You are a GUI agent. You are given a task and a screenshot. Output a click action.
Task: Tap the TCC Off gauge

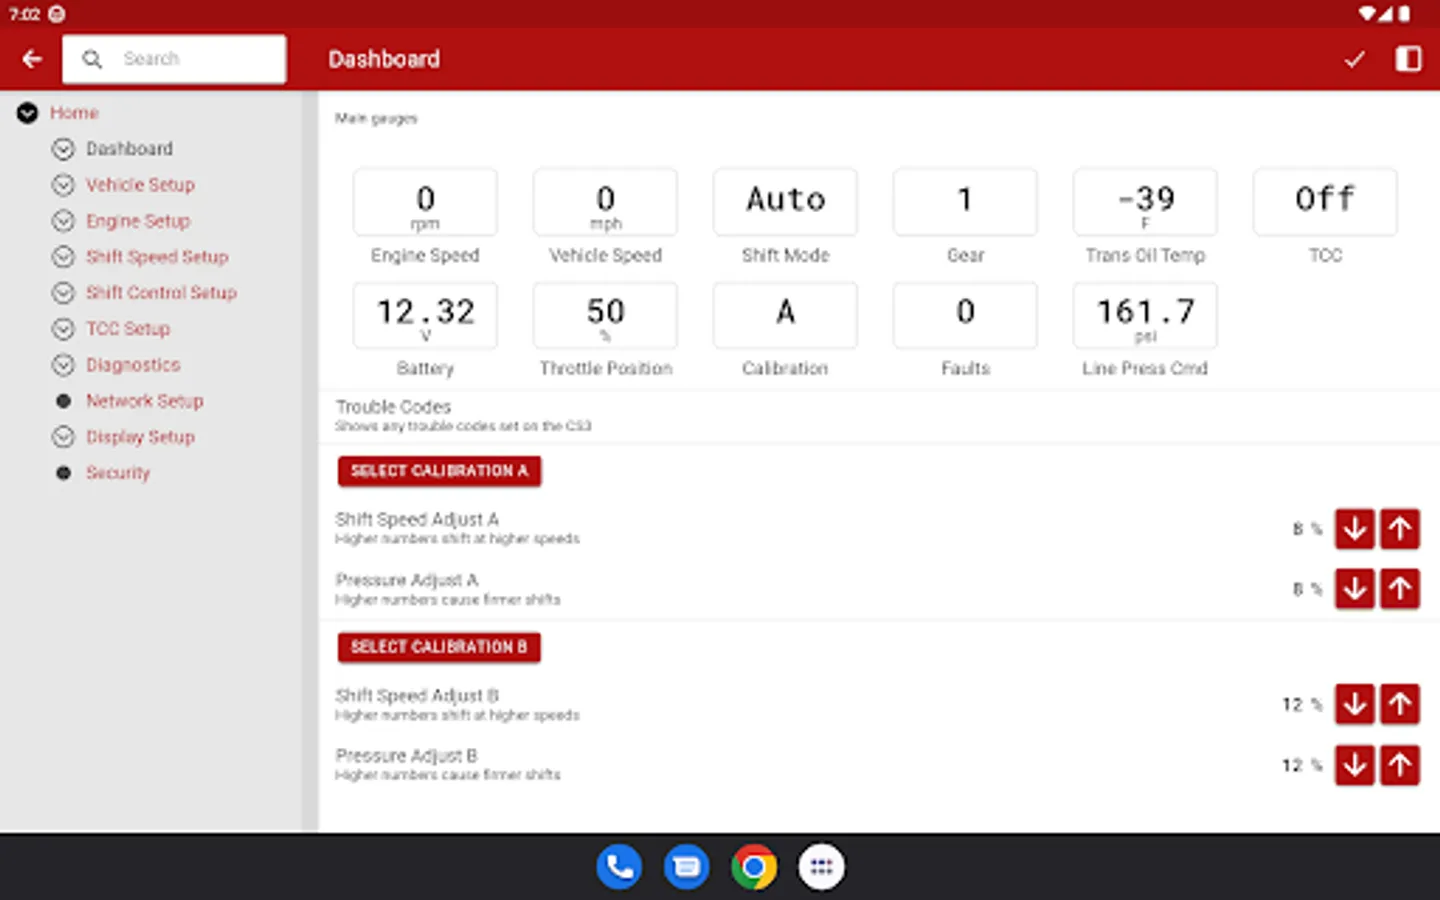1325,202
